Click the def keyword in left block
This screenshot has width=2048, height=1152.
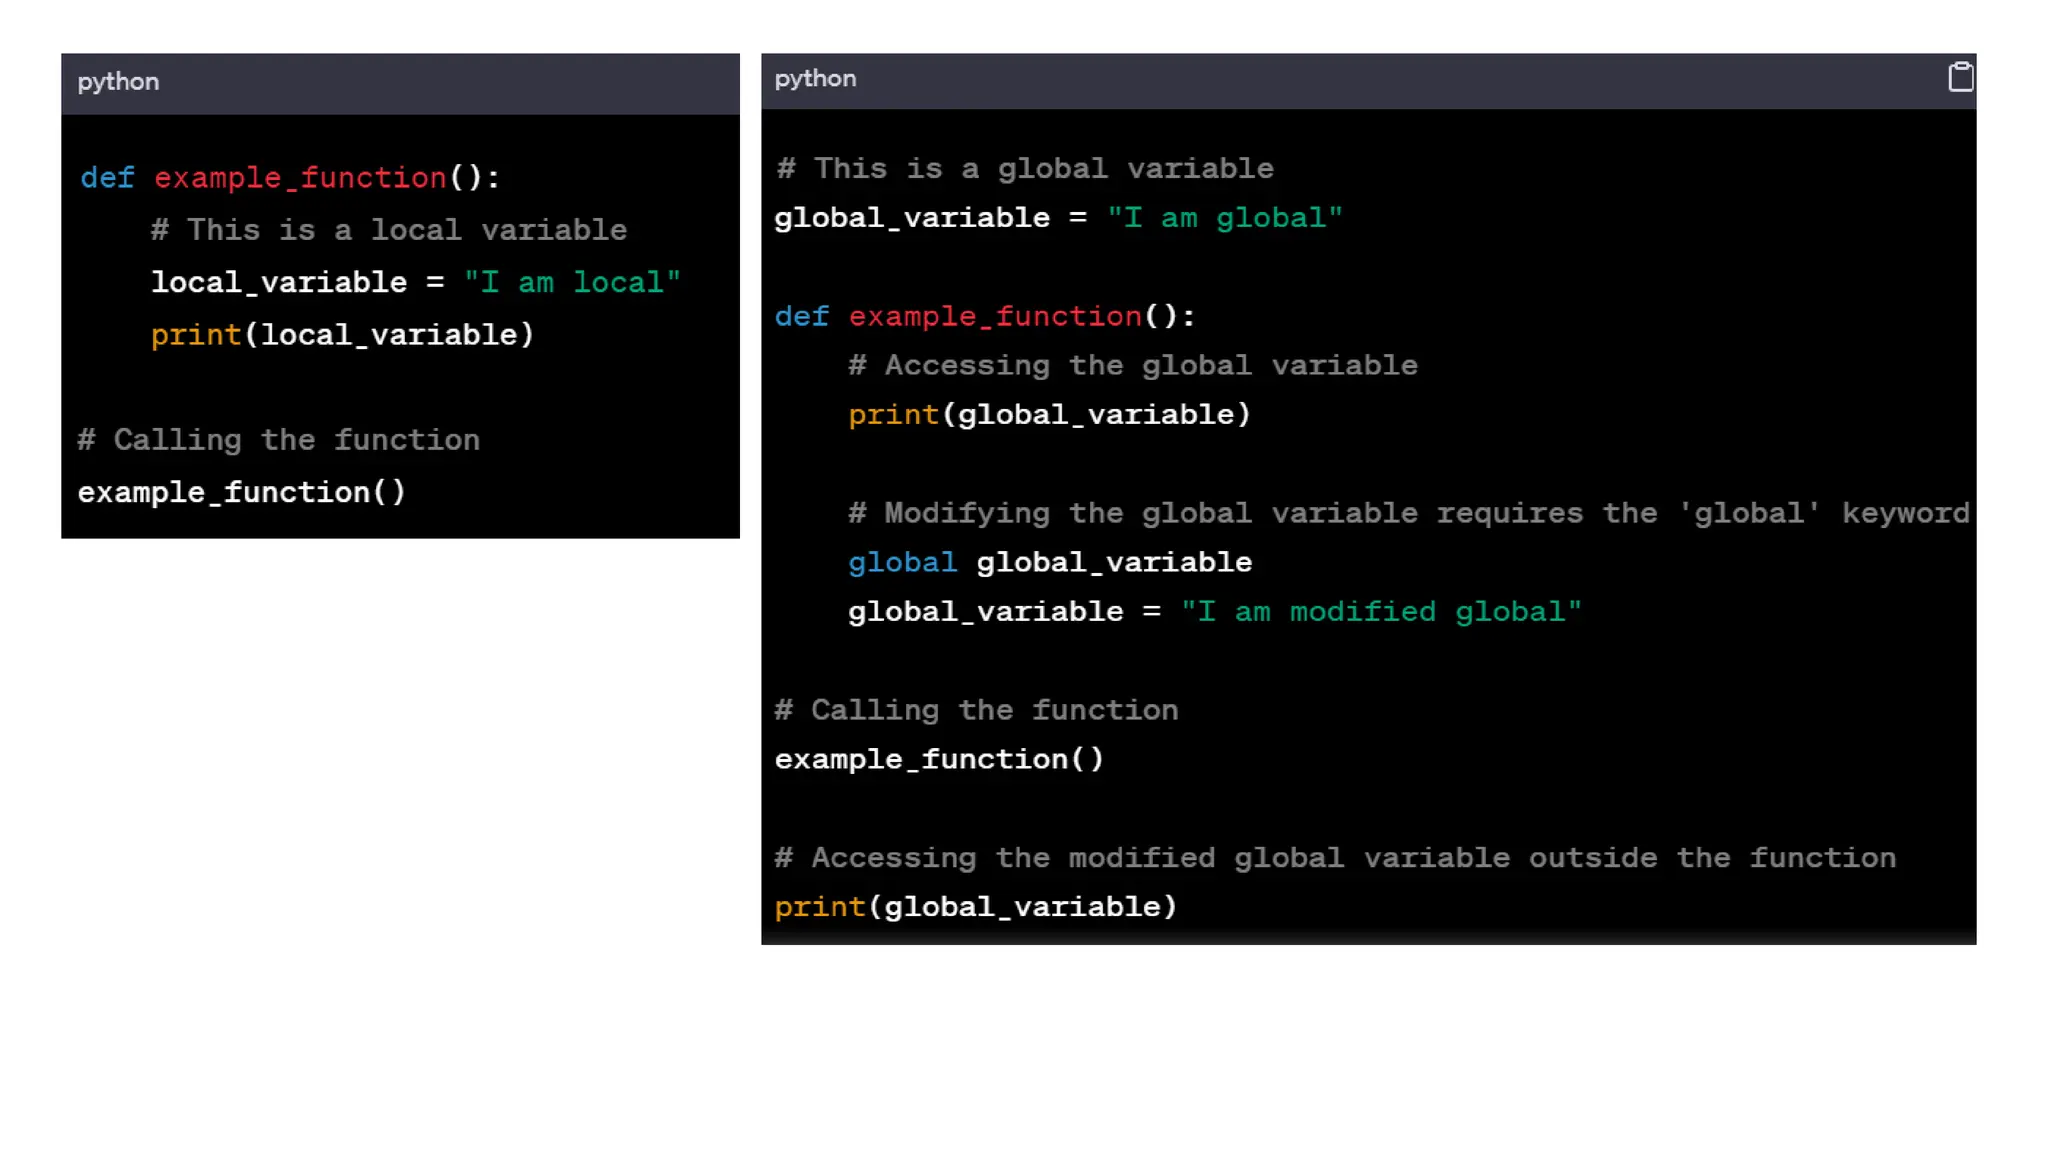(x=107, y=178)
